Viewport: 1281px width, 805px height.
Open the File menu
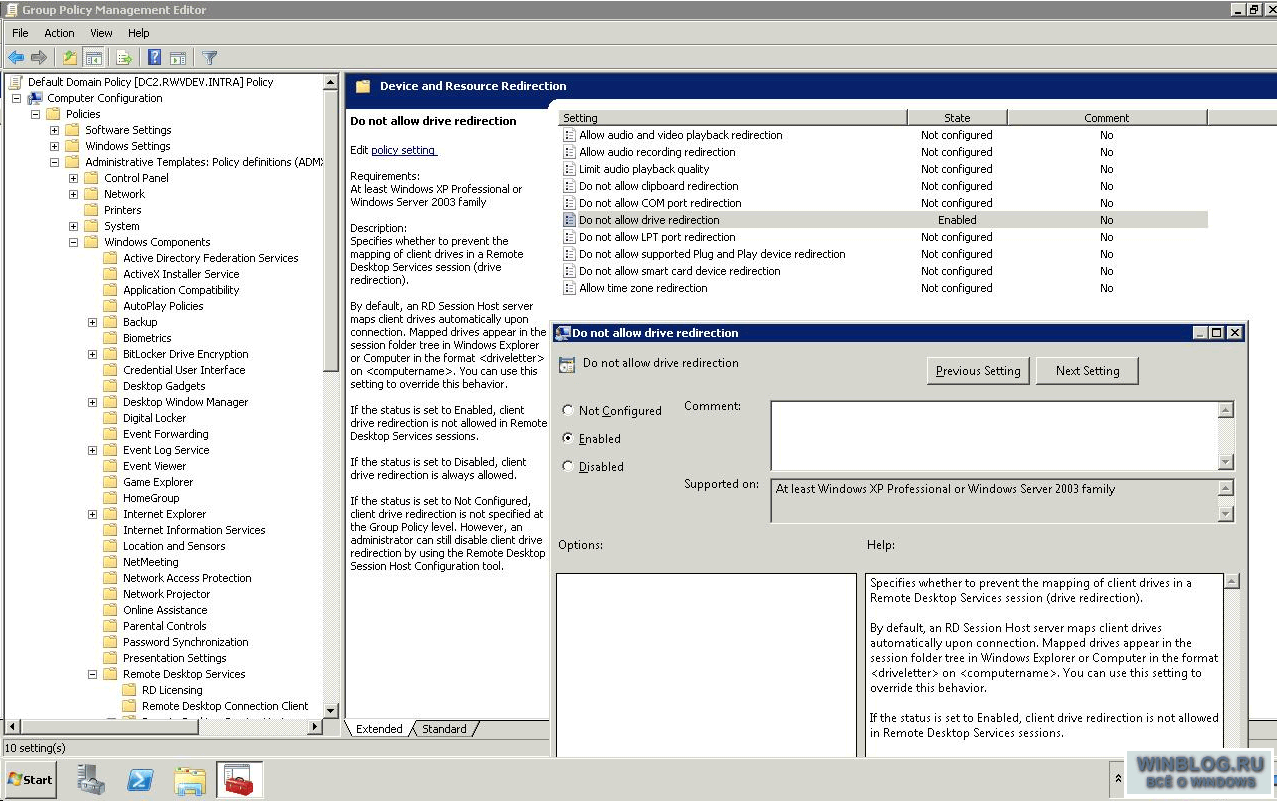coord(20,33)
